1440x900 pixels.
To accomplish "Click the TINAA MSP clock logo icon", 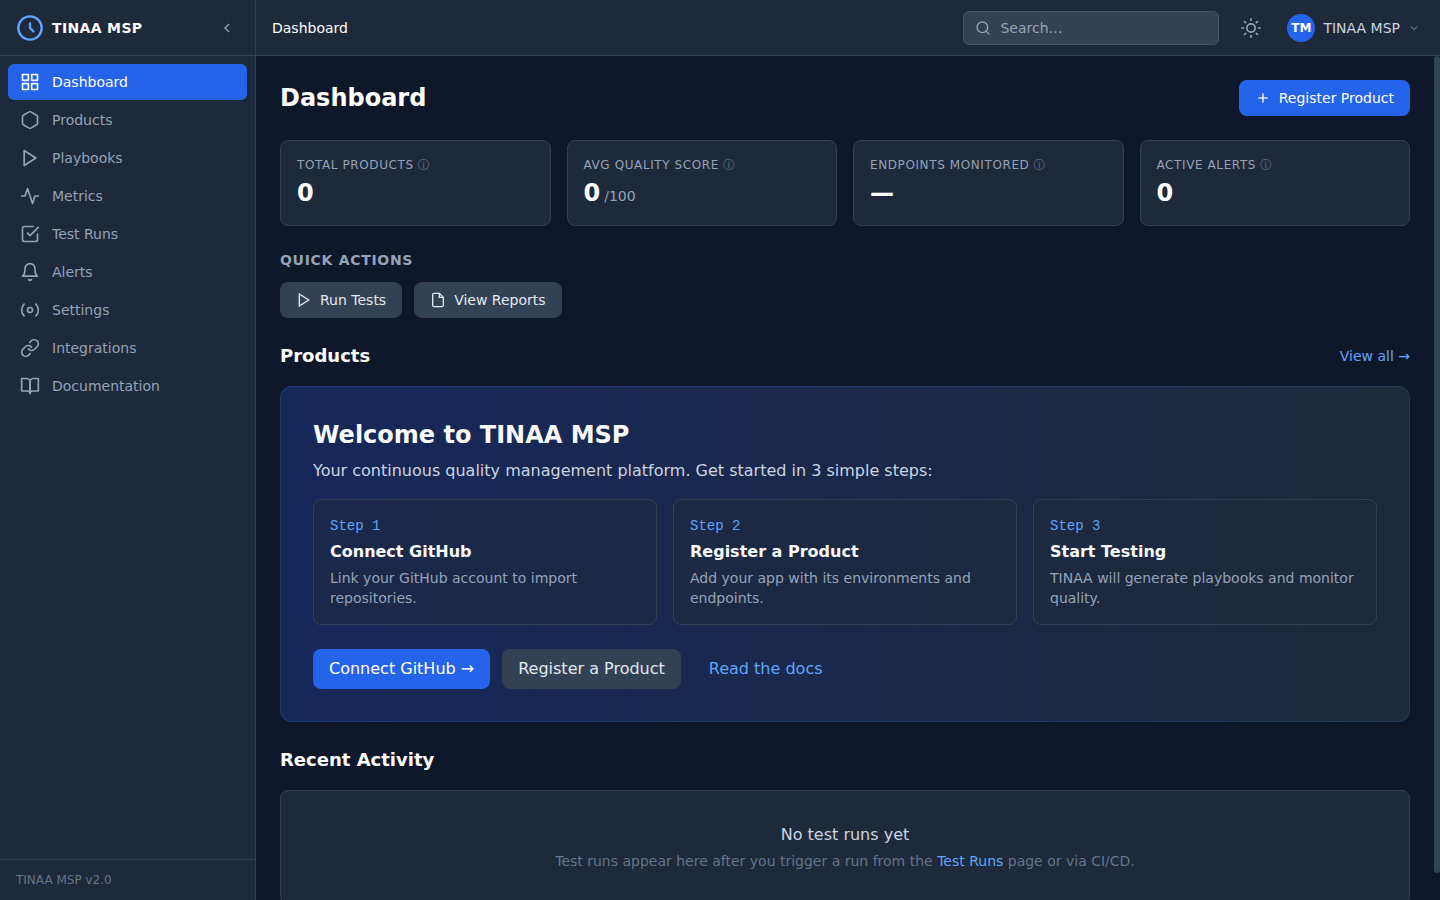I will [30, 28].
